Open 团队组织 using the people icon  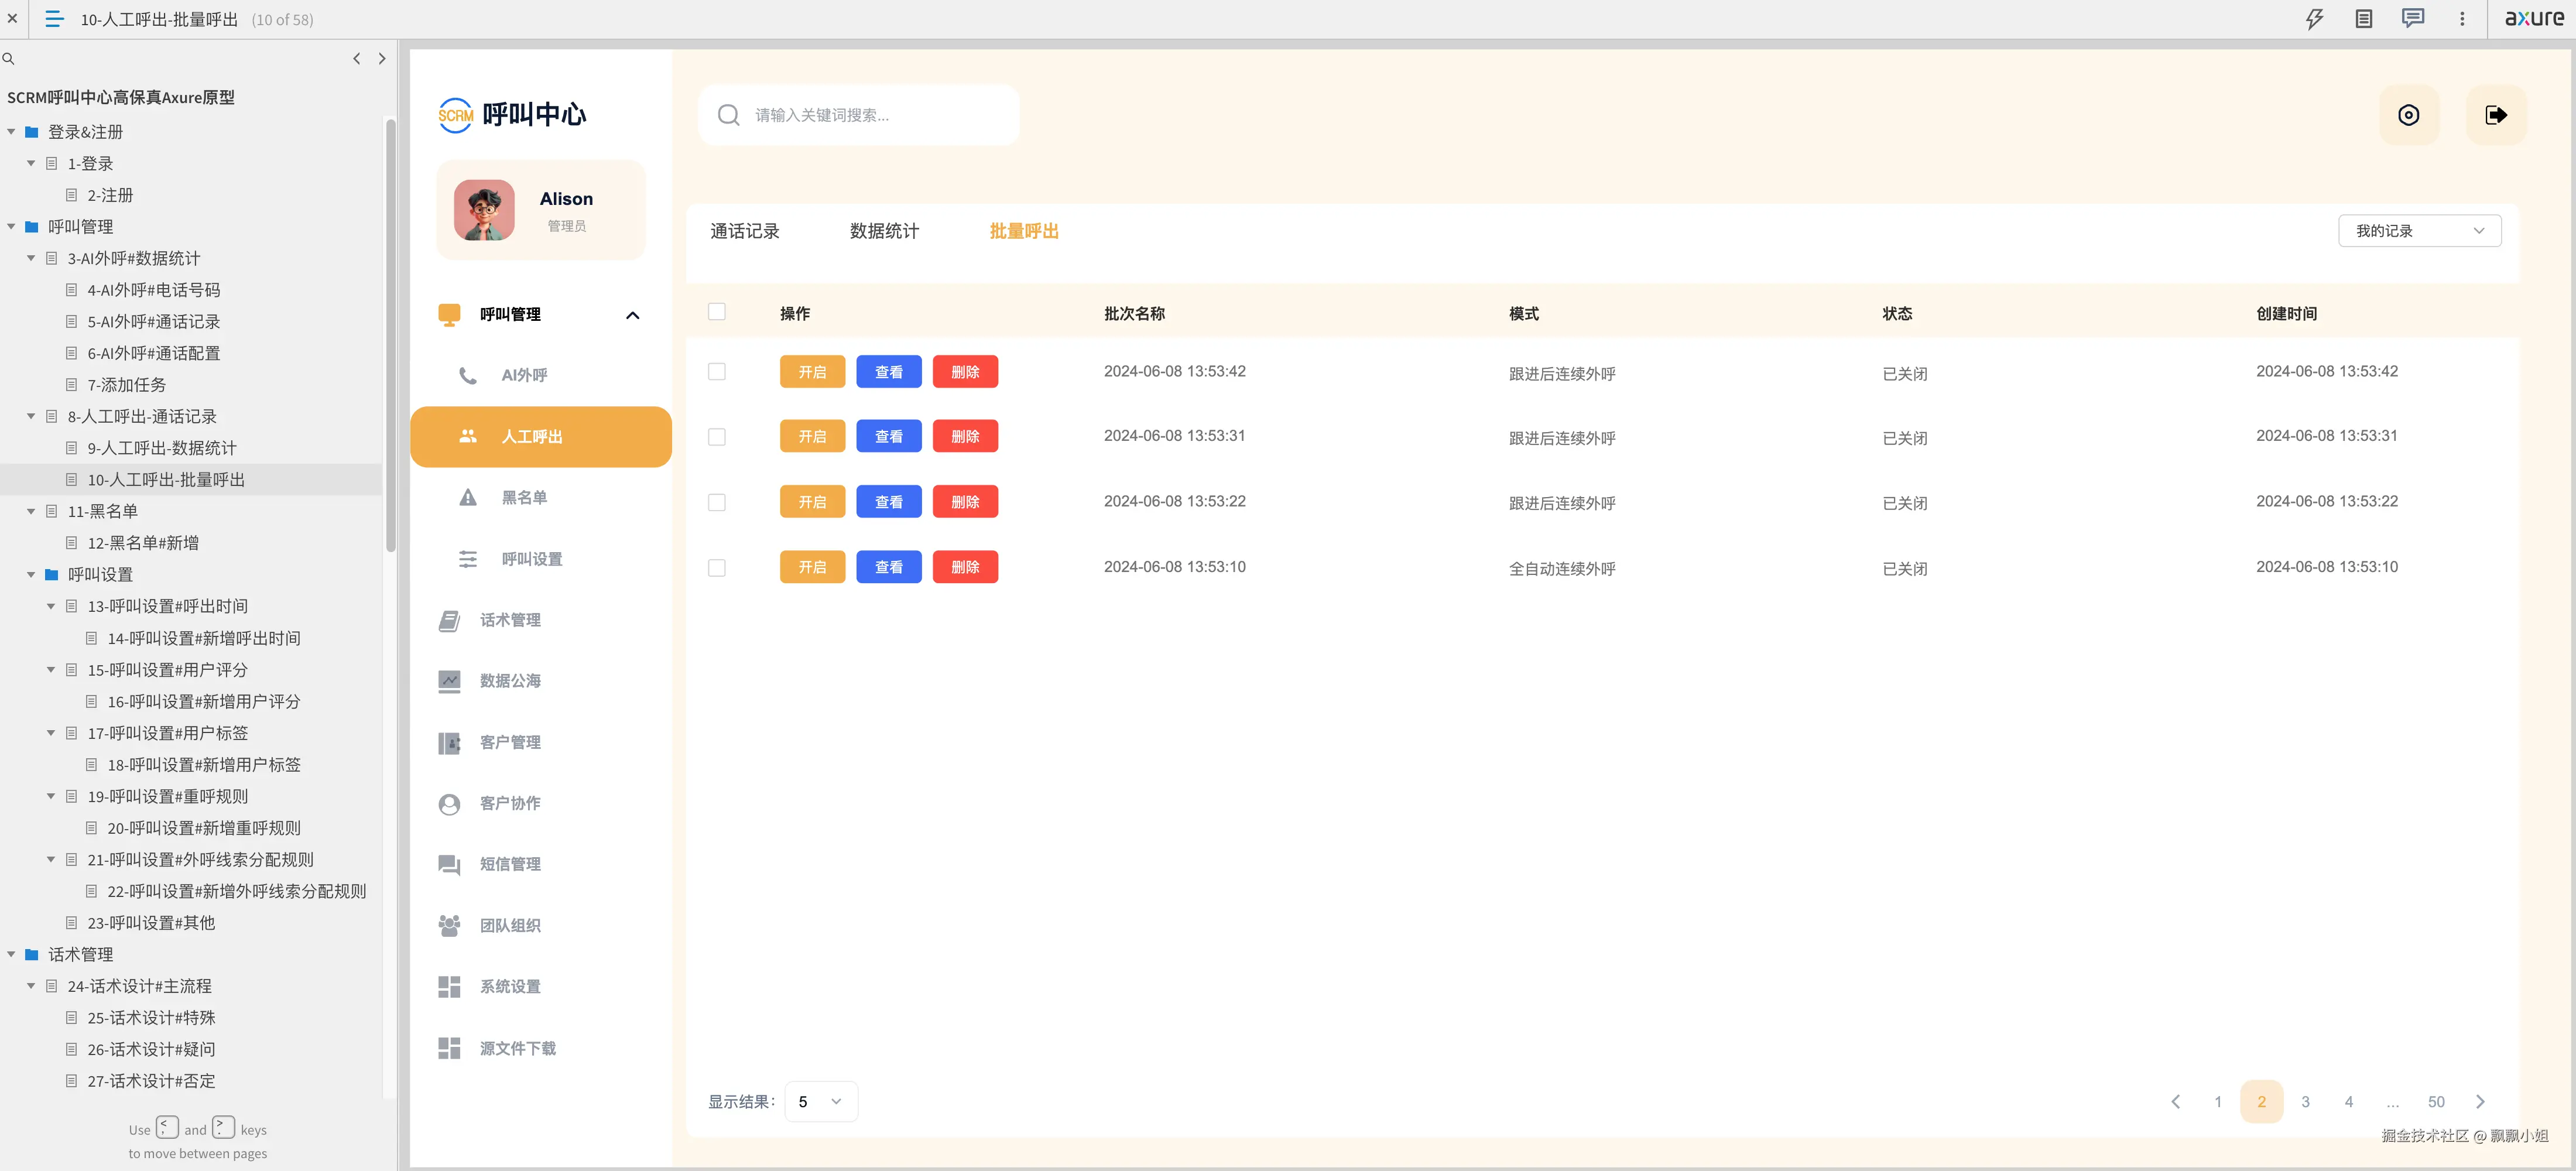tap(449, 925)
